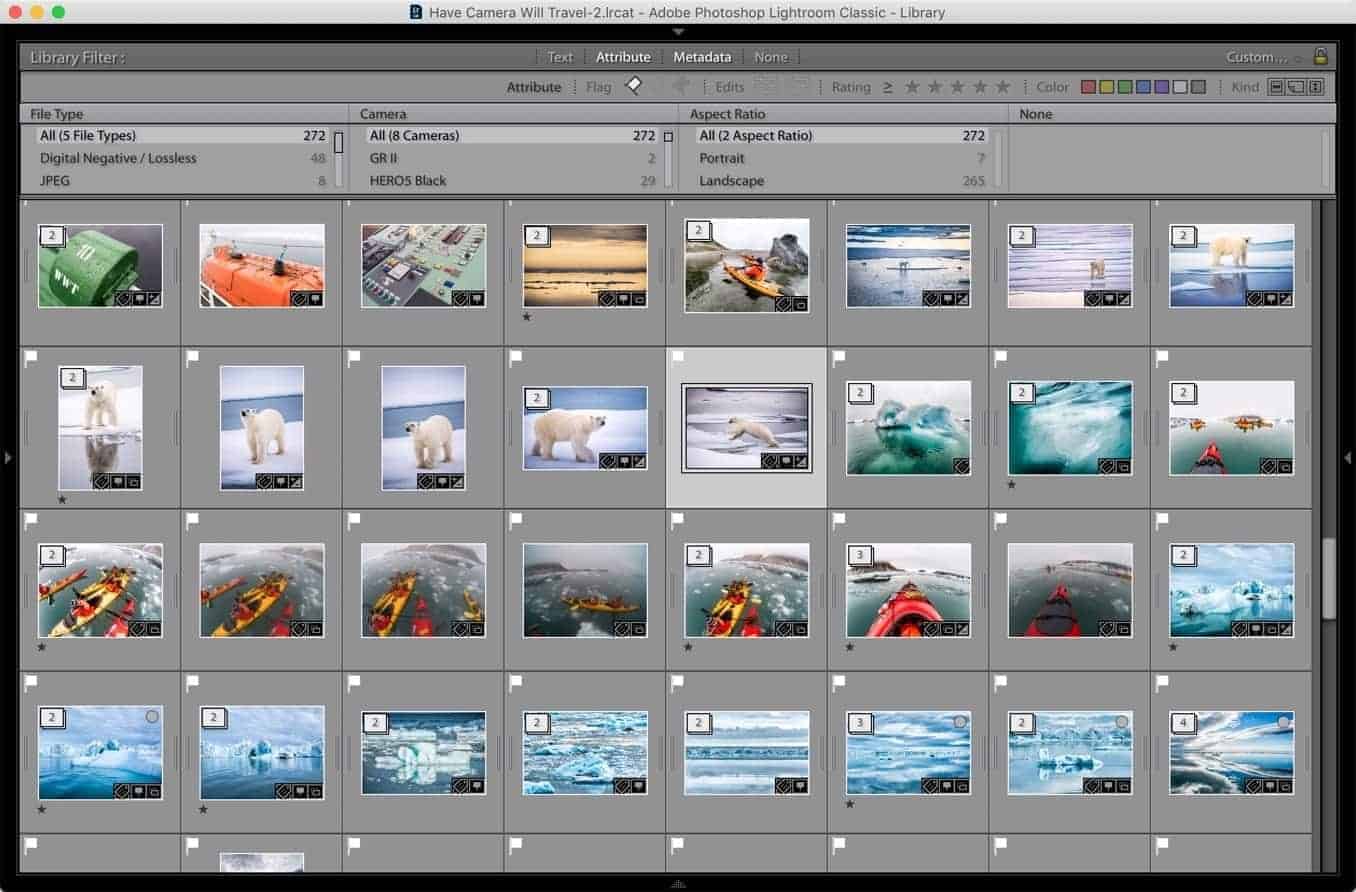Click the rating comparison ≥ symbol
This screenshot has width=1356, height=892.
pyautogui.click(x=887, y=87)
